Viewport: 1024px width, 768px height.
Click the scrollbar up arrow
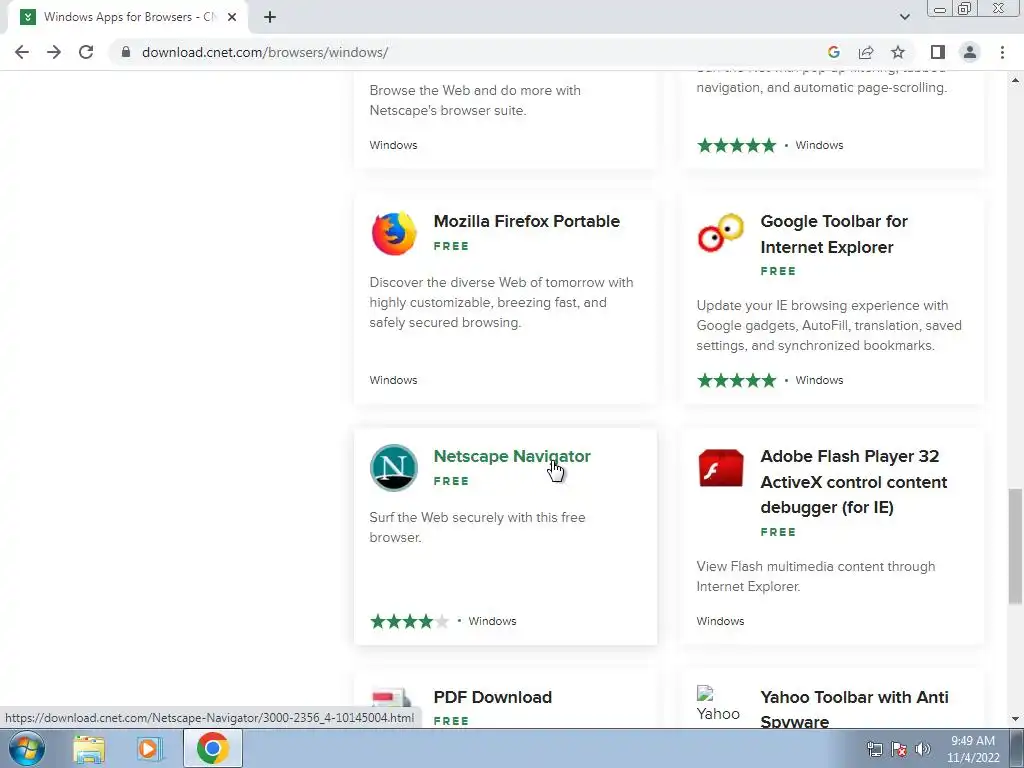(x=1015, y=80)
